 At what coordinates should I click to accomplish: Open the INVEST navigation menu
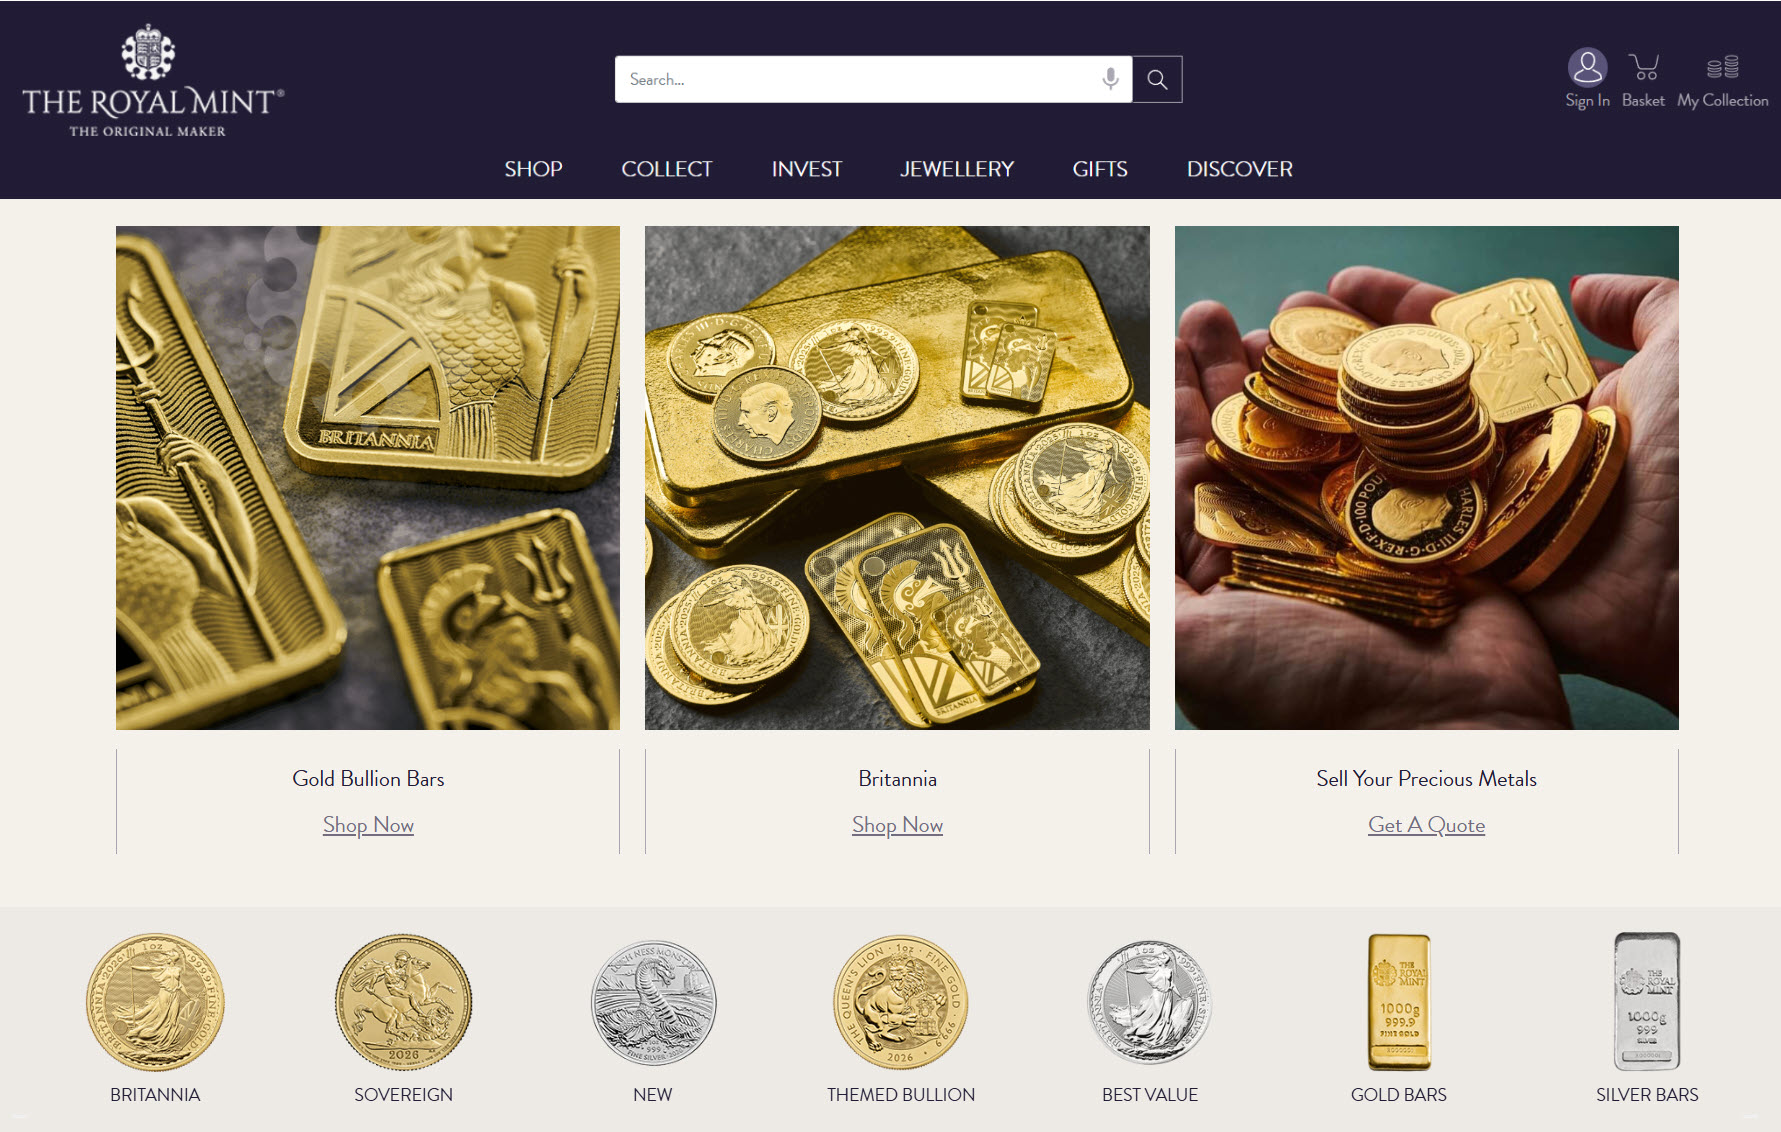click(806, 169)
